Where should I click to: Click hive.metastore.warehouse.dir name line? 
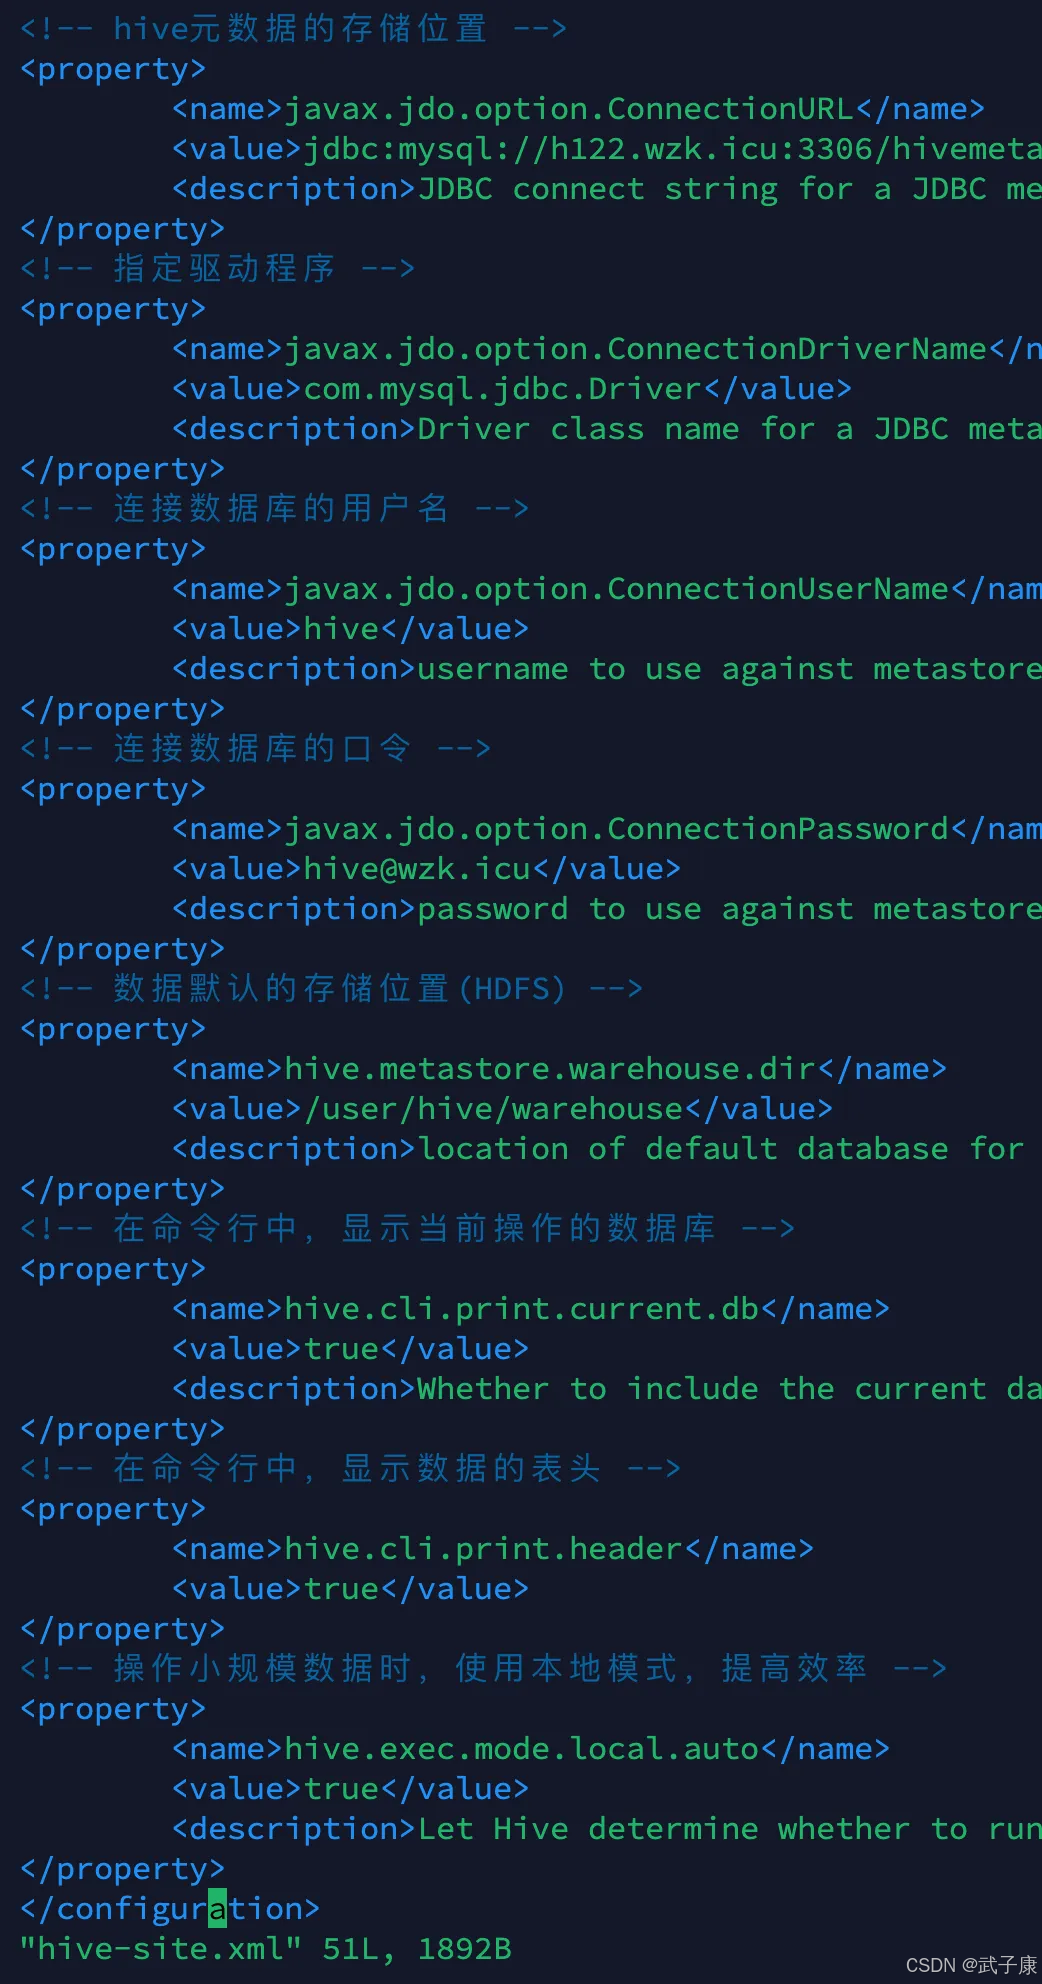(559, 1069)
